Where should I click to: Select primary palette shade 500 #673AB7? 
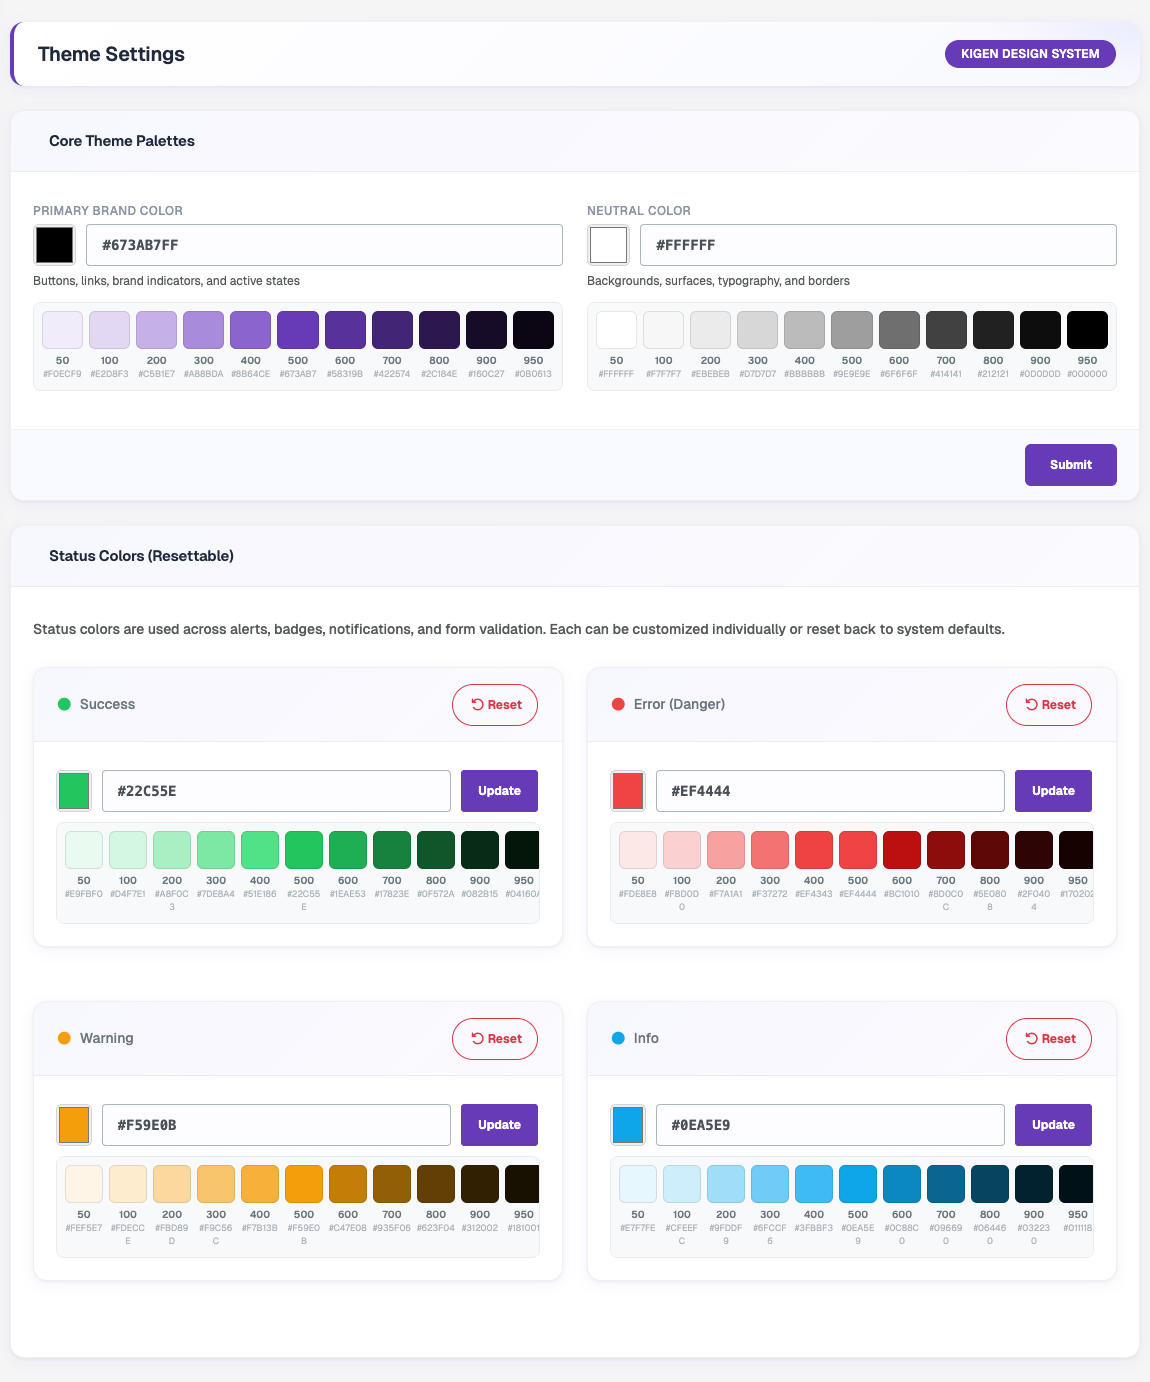298,330
